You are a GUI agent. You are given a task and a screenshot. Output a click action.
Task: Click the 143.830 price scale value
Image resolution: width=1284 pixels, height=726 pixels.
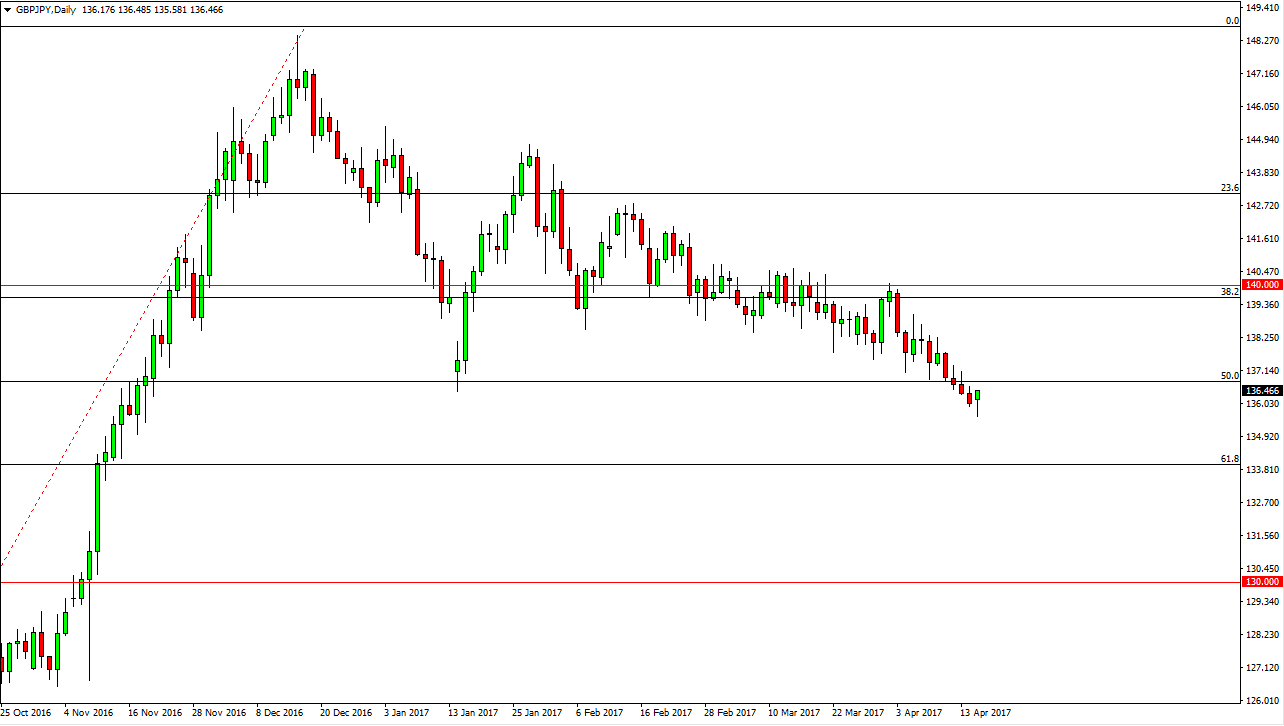point(1264,172)
